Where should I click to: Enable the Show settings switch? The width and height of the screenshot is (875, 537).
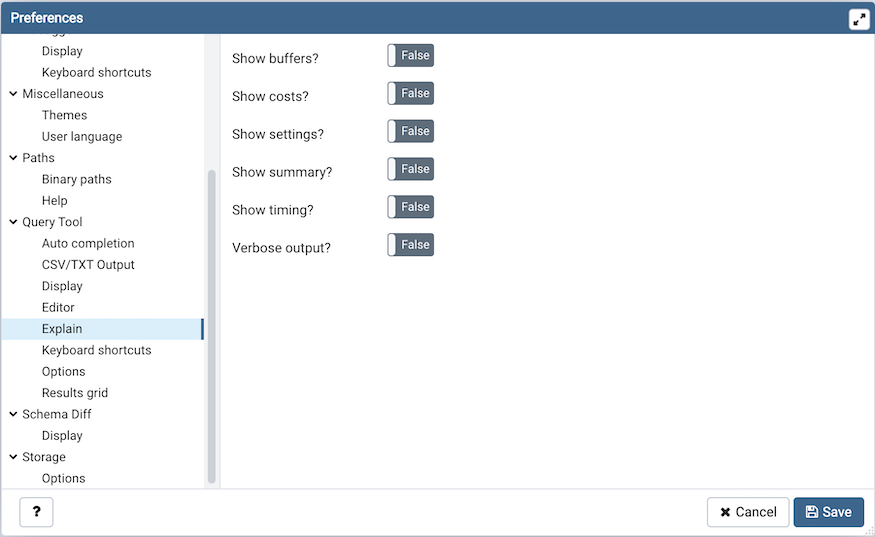411,132
